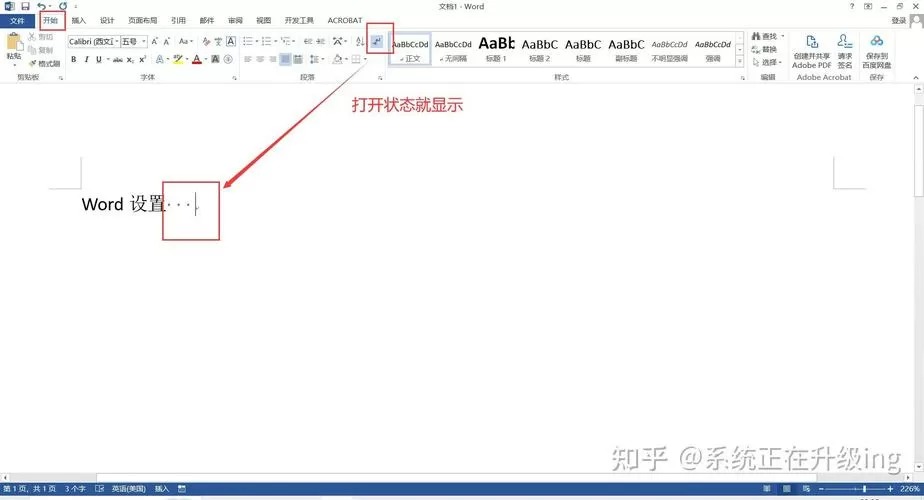The width and height of the screenshot is (924, 500).
Task: Click the Increase Indent icon
Action: click(321, 41)
